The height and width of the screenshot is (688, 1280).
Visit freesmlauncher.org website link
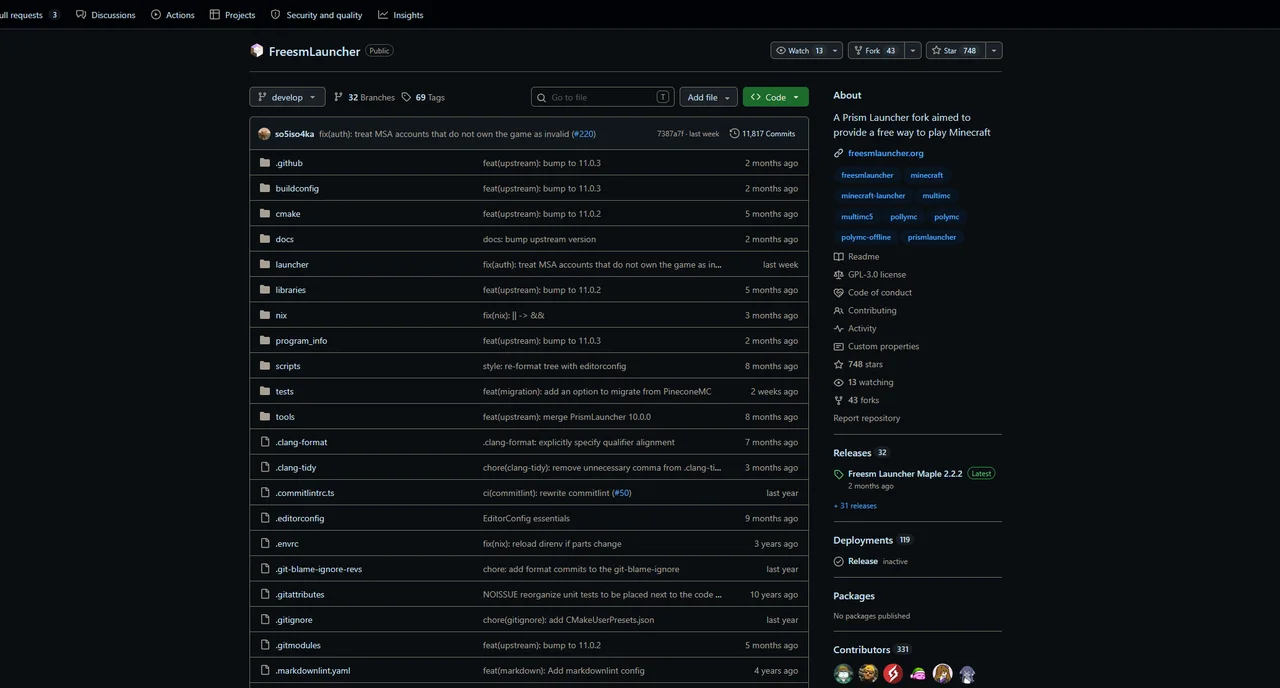(x=886, y=153)
